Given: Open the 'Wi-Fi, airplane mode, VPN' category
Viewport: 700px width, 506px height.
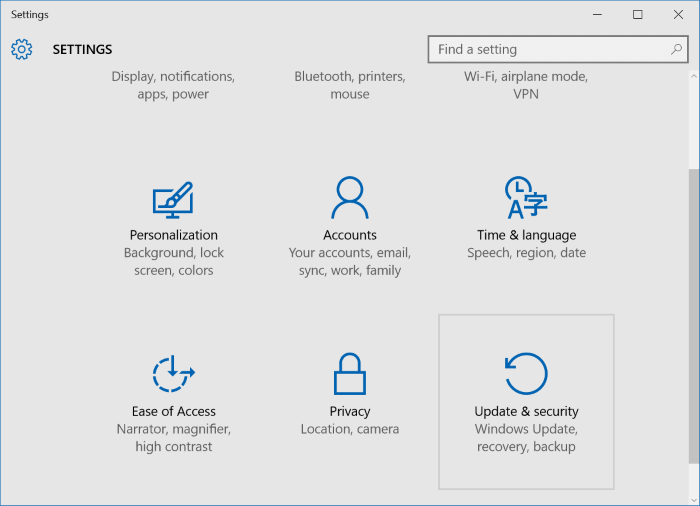Looking at the screenshot, I should [x=526, y=85].
